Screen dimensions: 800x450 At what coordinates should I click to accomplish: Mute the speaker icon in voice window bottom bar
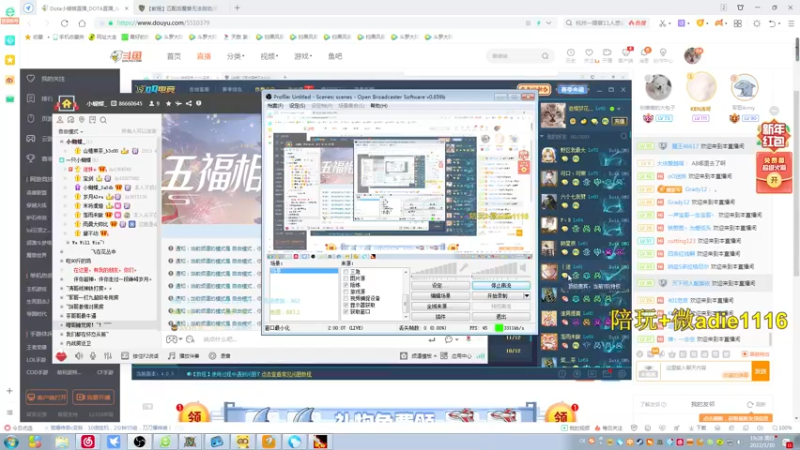pos(79,356)
